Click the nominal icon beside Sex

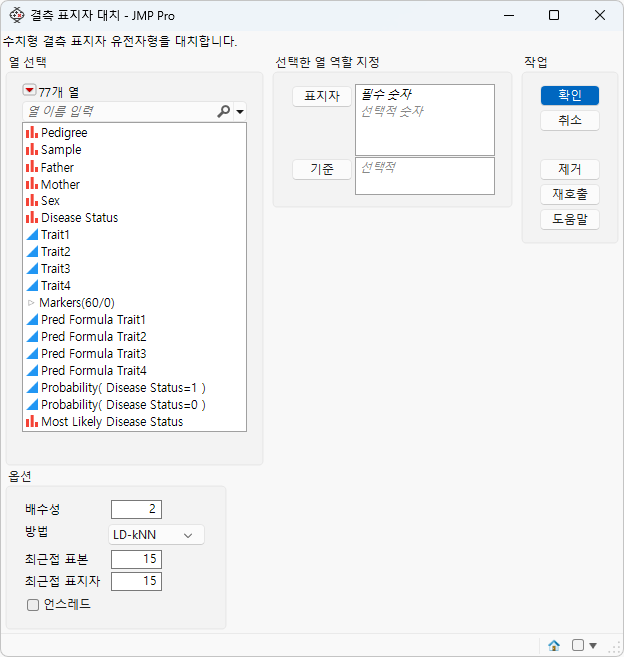pos(32,201)
